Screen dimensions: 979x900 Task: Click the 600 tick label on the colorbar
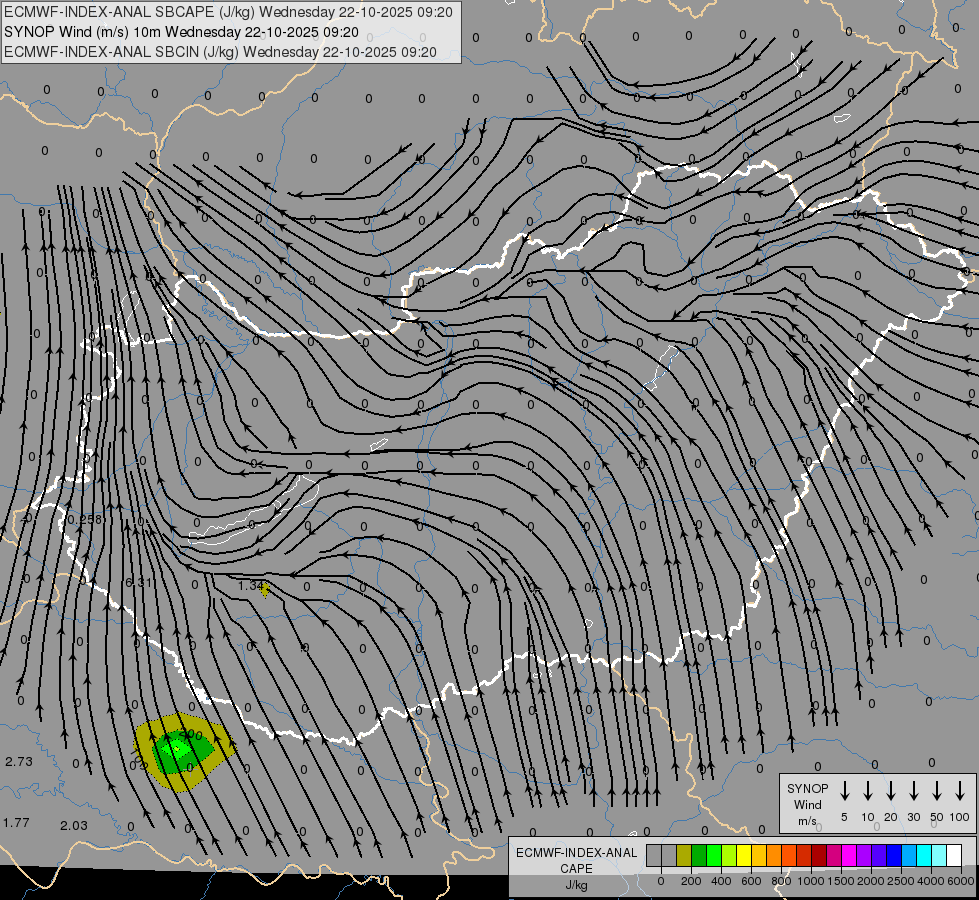[x=751, y=881]
